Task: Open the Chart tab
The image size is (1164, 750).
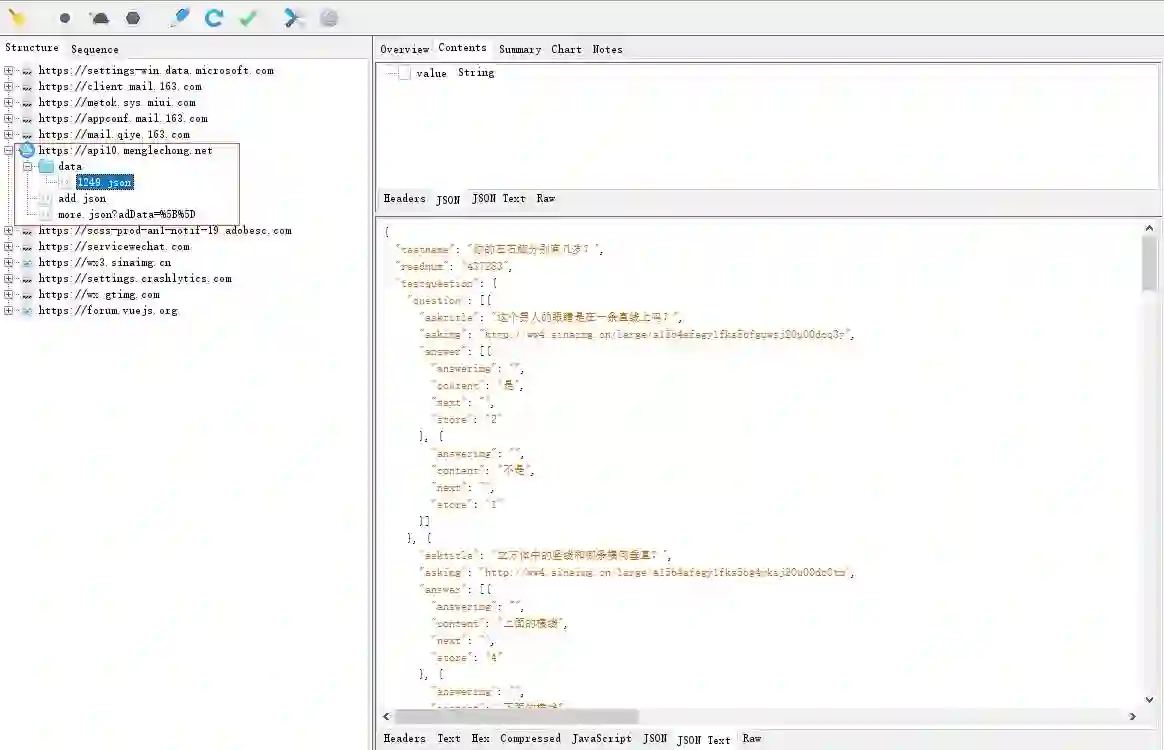Action: click(566, 49)
